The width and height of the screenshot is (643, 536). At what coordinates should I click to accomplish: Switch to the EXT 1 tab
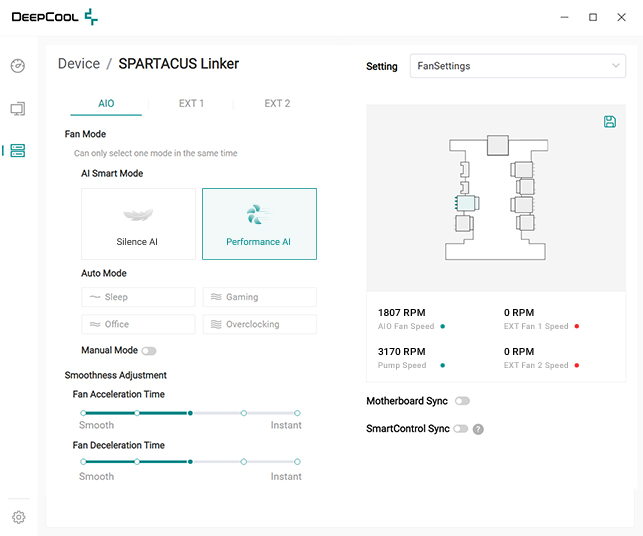[191, 103]
